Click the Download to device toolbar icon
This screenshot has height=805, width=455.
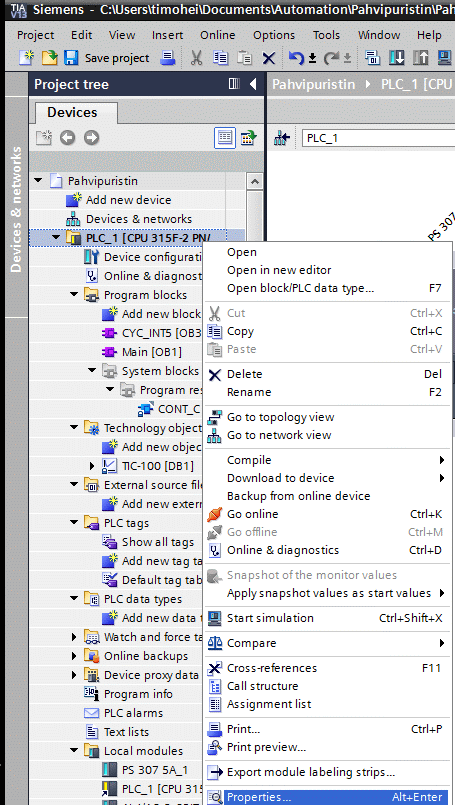[x=396, y=58]
